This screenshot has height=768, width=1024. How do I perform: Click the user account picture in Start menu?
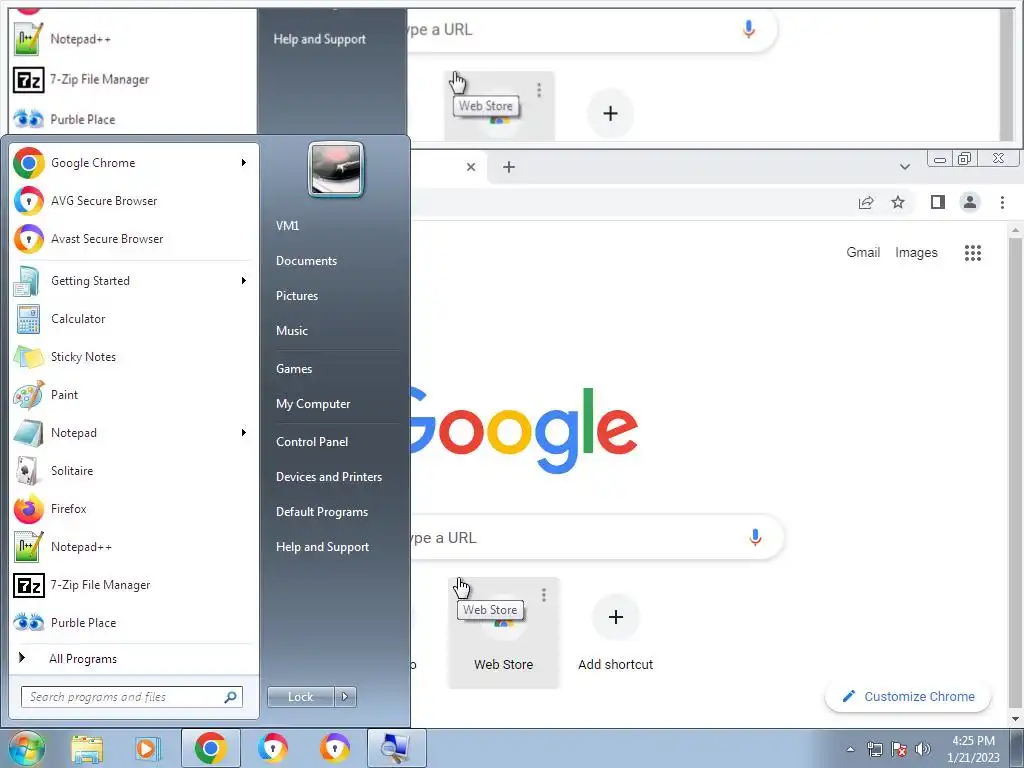[x=336, y=170]
